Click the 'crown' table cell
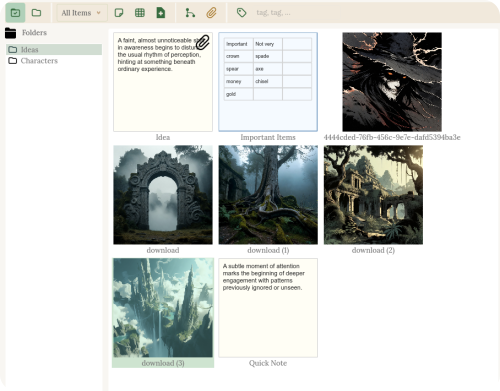The height and width of the screenshot is (391, 500). pos(239,56)
